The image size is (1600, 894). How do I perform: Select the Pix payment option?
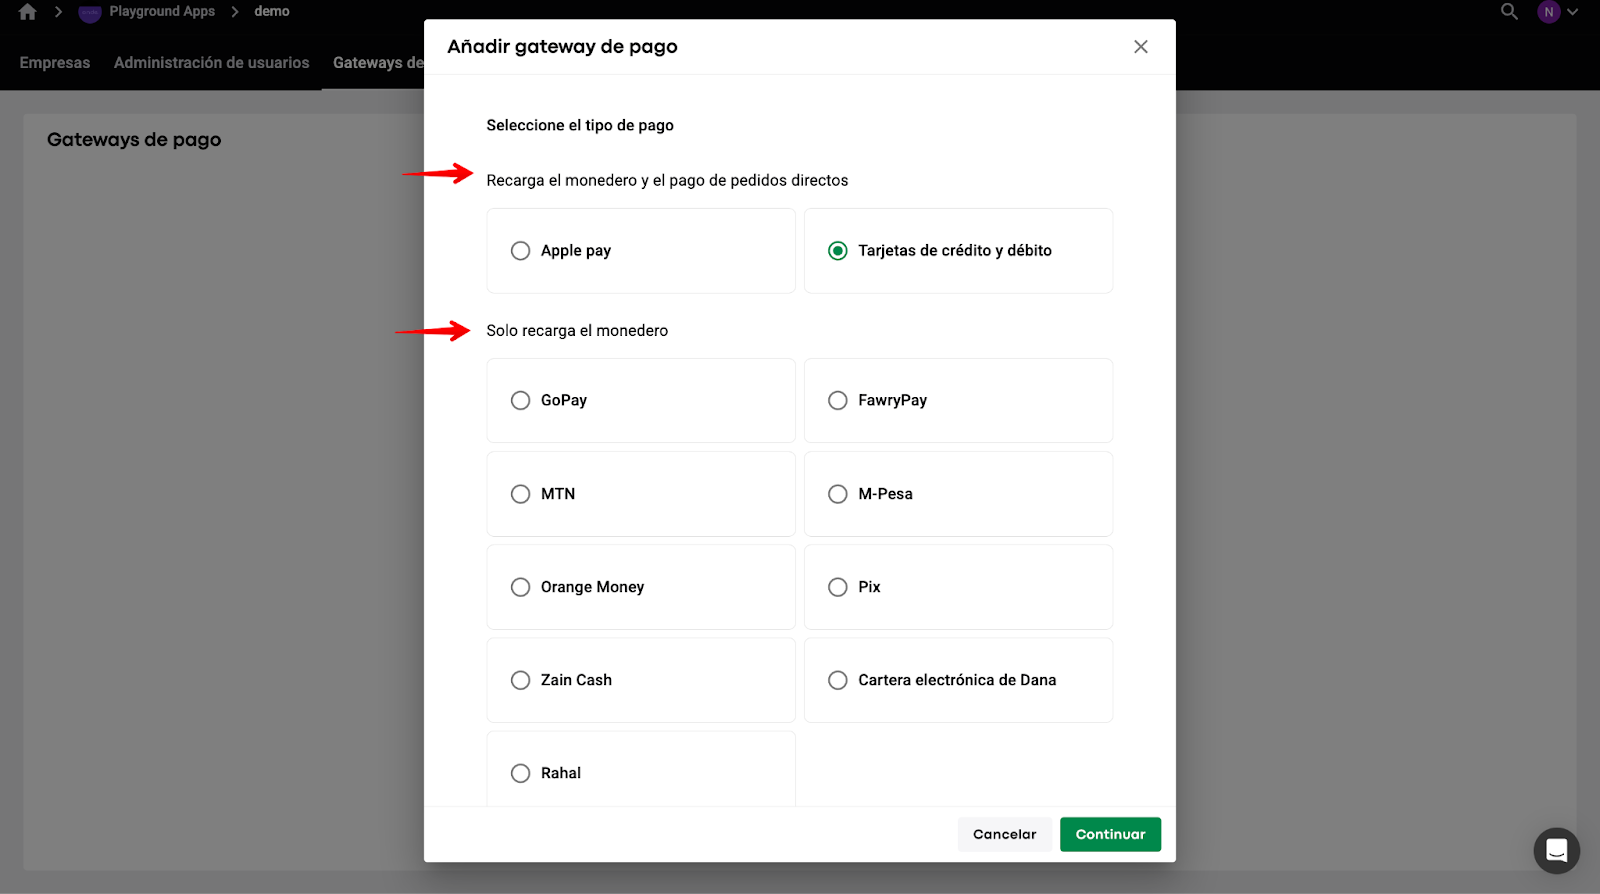click(838, 587)
